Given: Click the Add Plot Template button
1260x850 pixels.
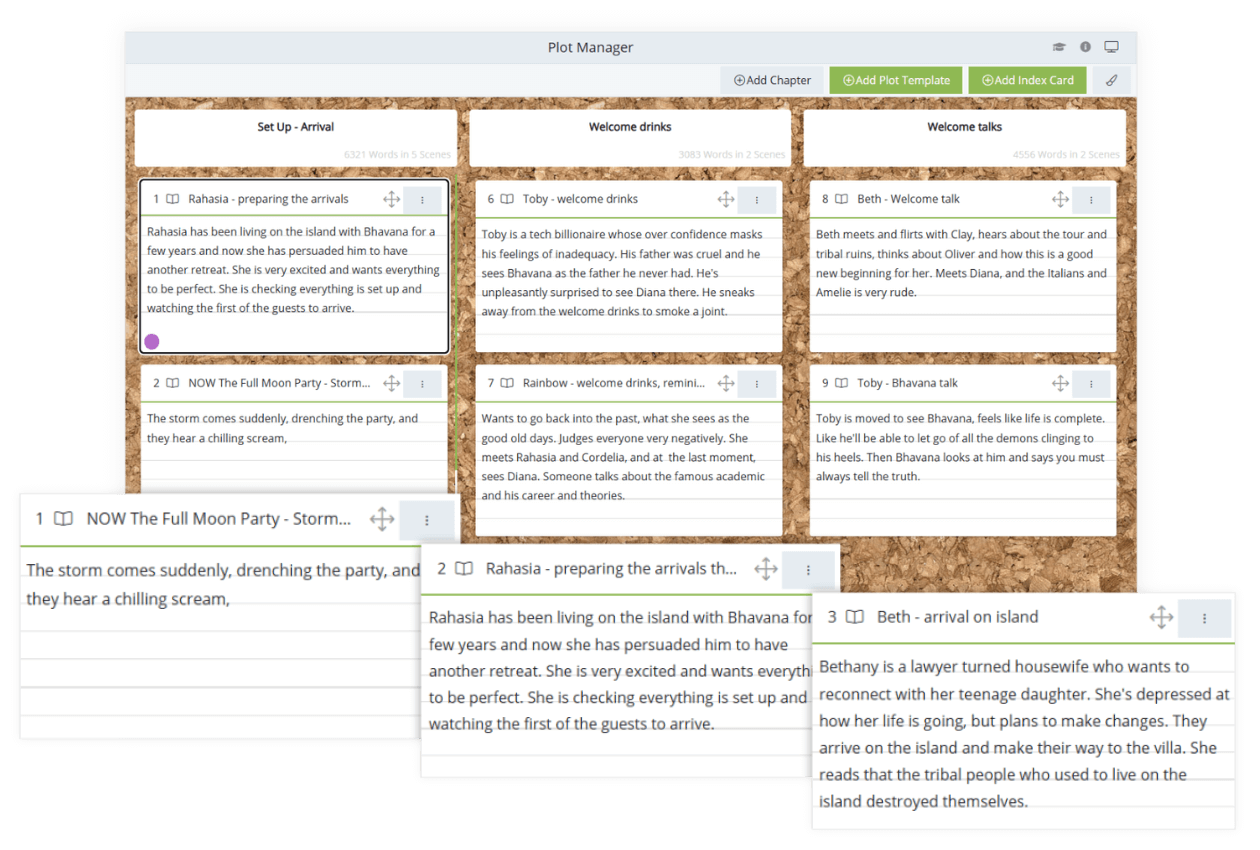Looking at the screenshot, I should coord(896,81).
